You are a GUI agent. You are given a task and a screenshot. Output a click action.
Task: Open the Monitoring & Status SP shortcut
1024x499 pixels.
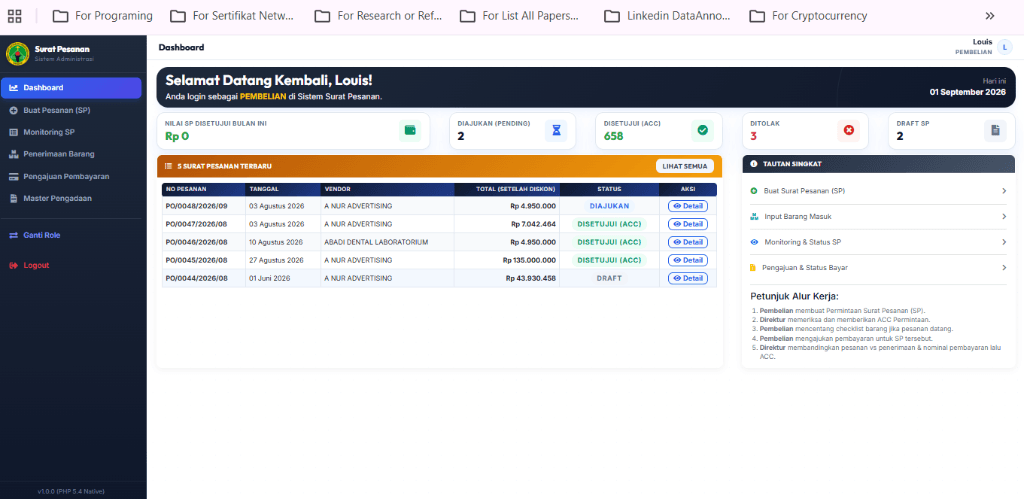coord(878,242)
